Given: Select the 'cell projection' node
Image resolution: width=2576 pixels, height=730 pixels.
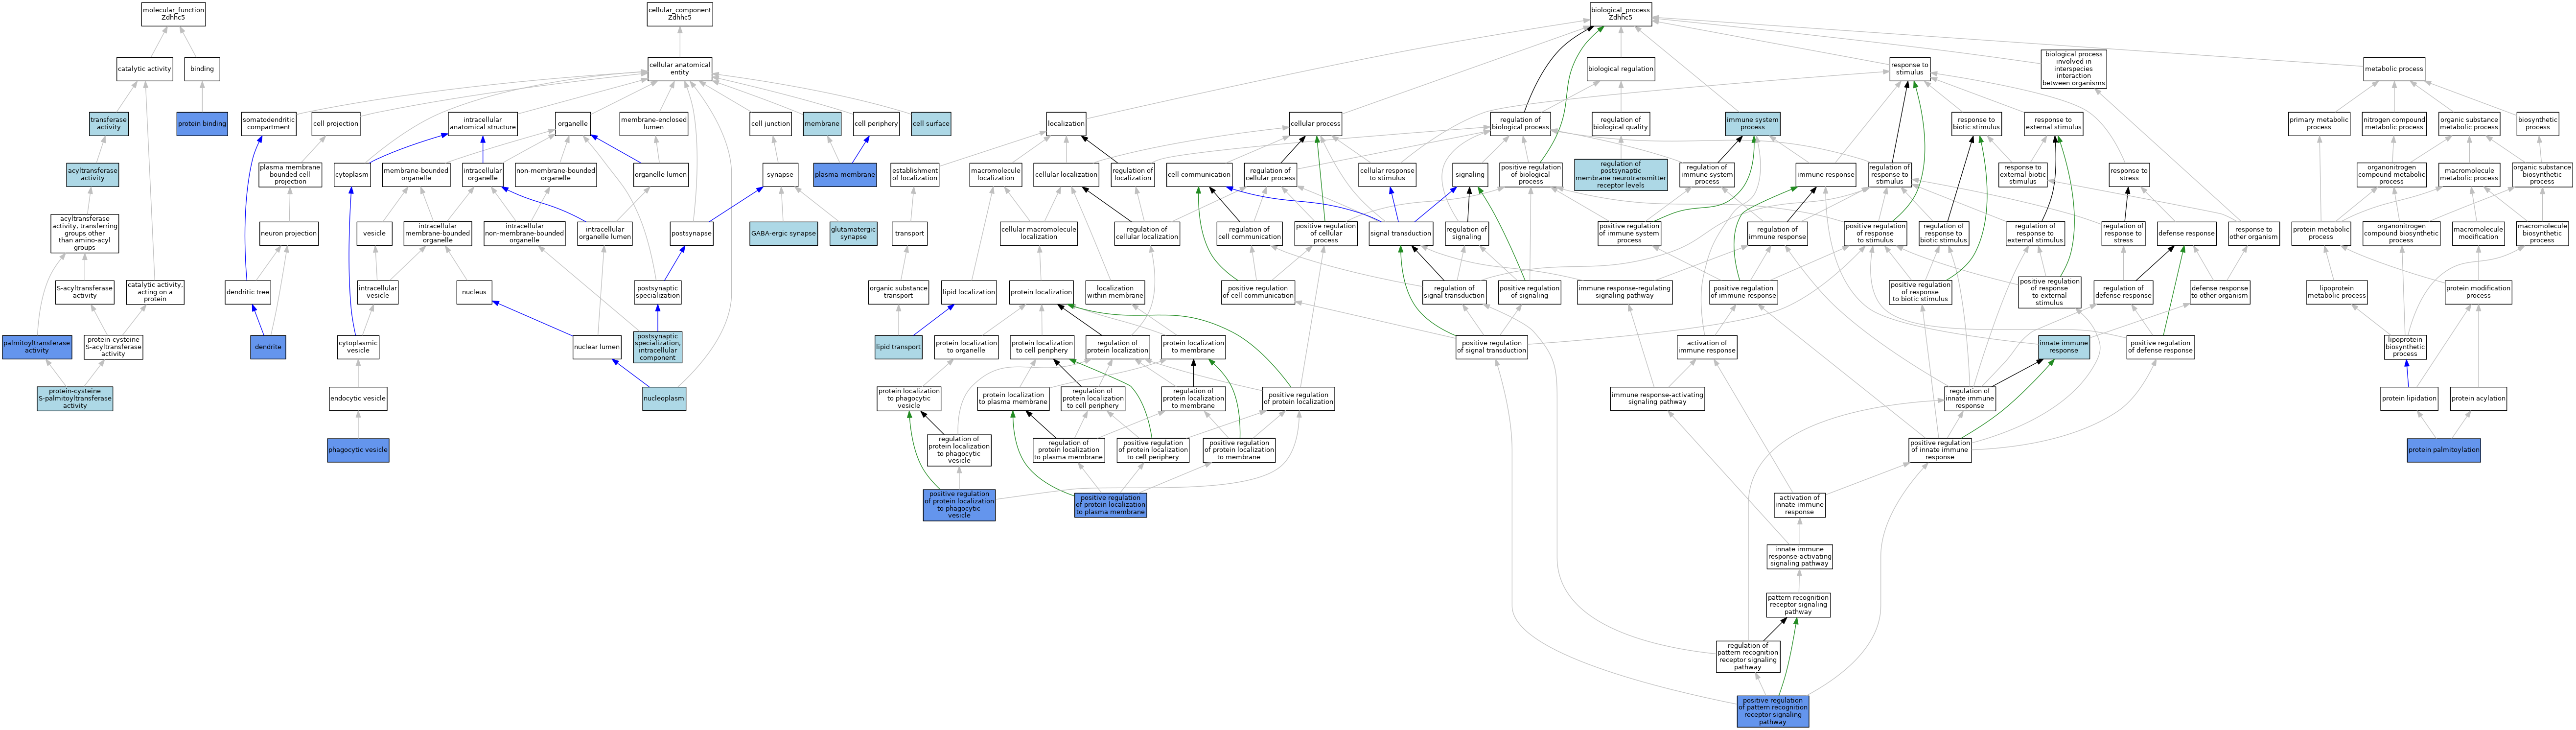Looking at the screenshot, I should pos(335,124).
